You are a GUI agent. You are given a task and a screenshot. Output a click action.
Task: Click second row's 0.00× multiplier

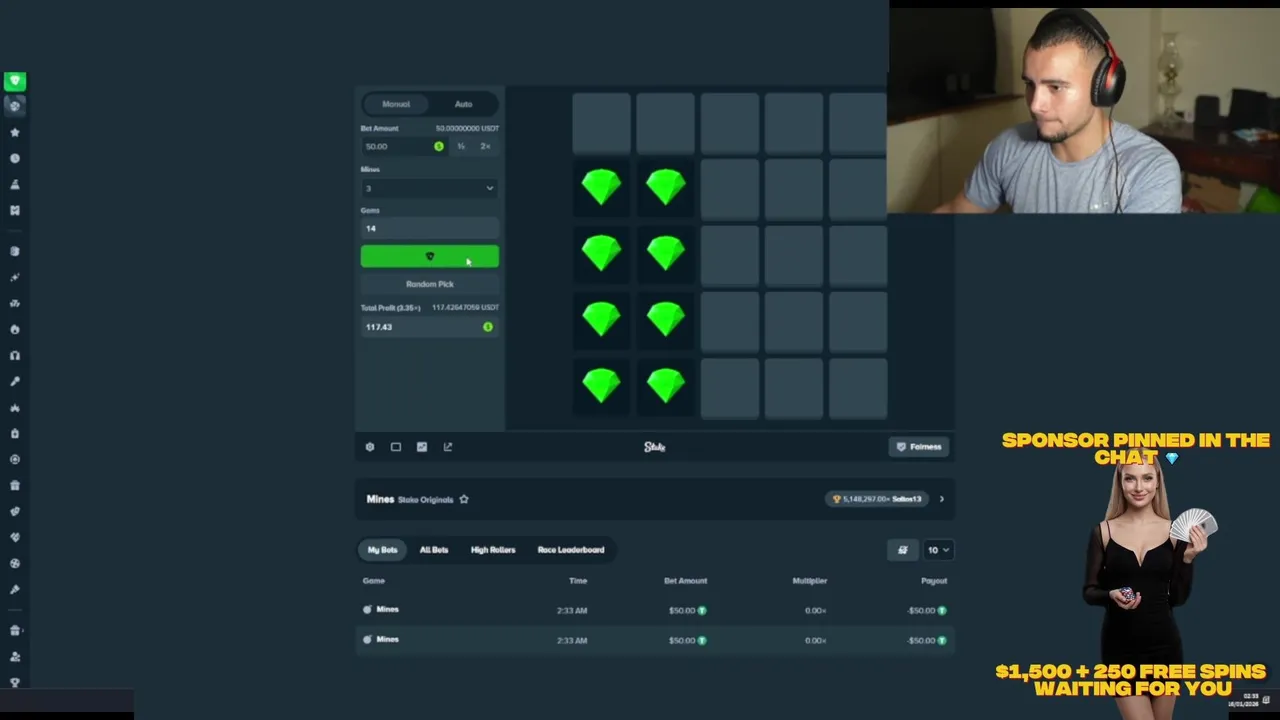pyautogui.click(x=815, y=640)
